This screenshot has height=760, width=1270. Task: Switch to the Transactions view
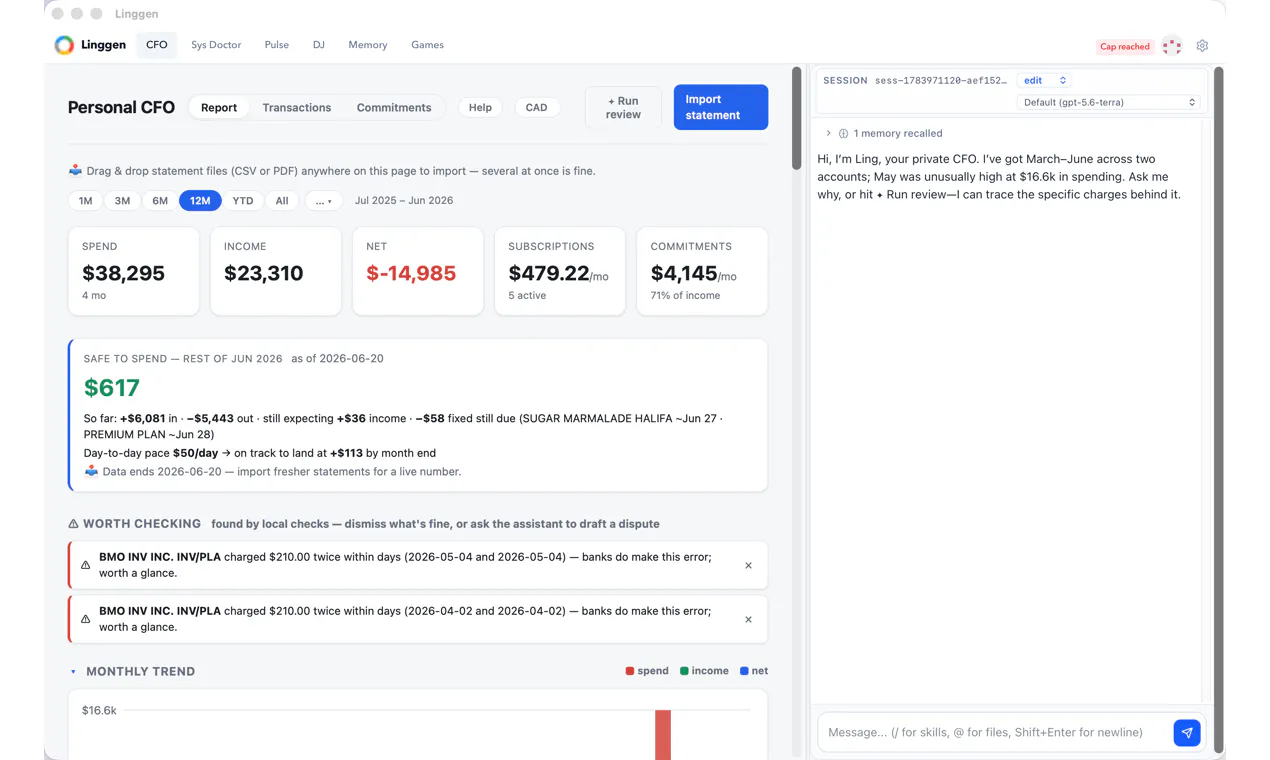(x=297, y=108)
